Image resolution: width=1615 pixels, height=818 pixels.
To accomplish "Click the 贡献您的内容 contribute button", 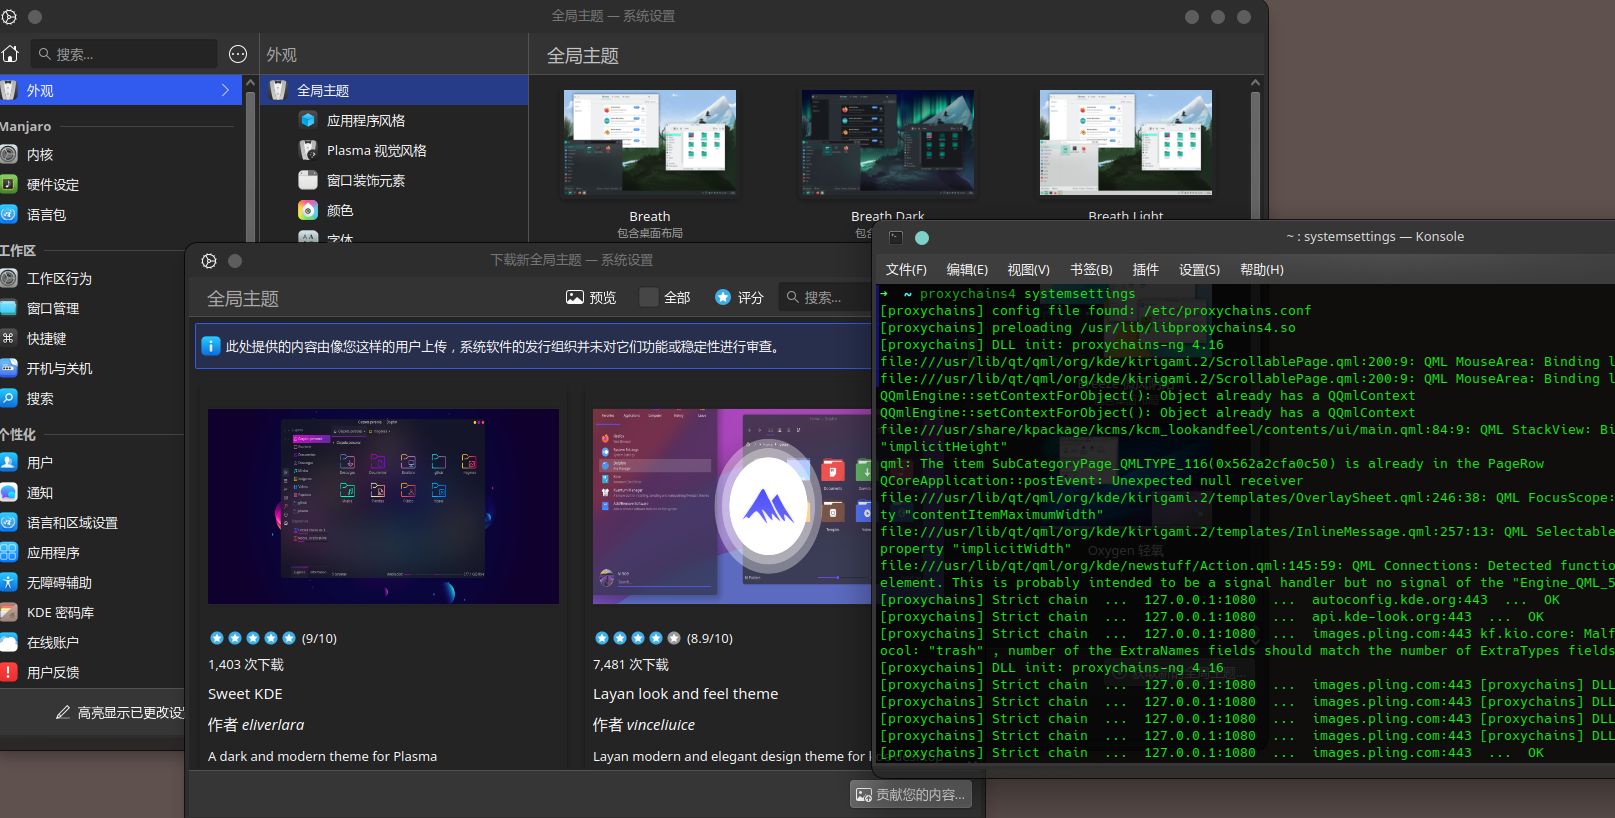I will [x=910, y=795].
